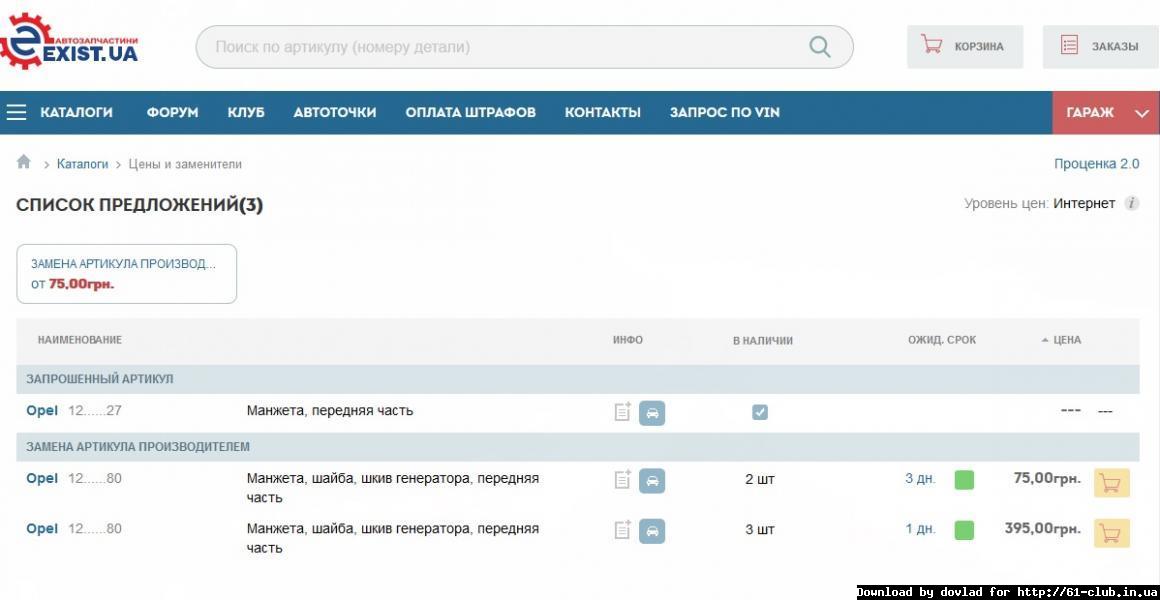Screen dimensions: 1160x600
Task: Show car applicability for requested article 12......27
Action: (652, 413)
